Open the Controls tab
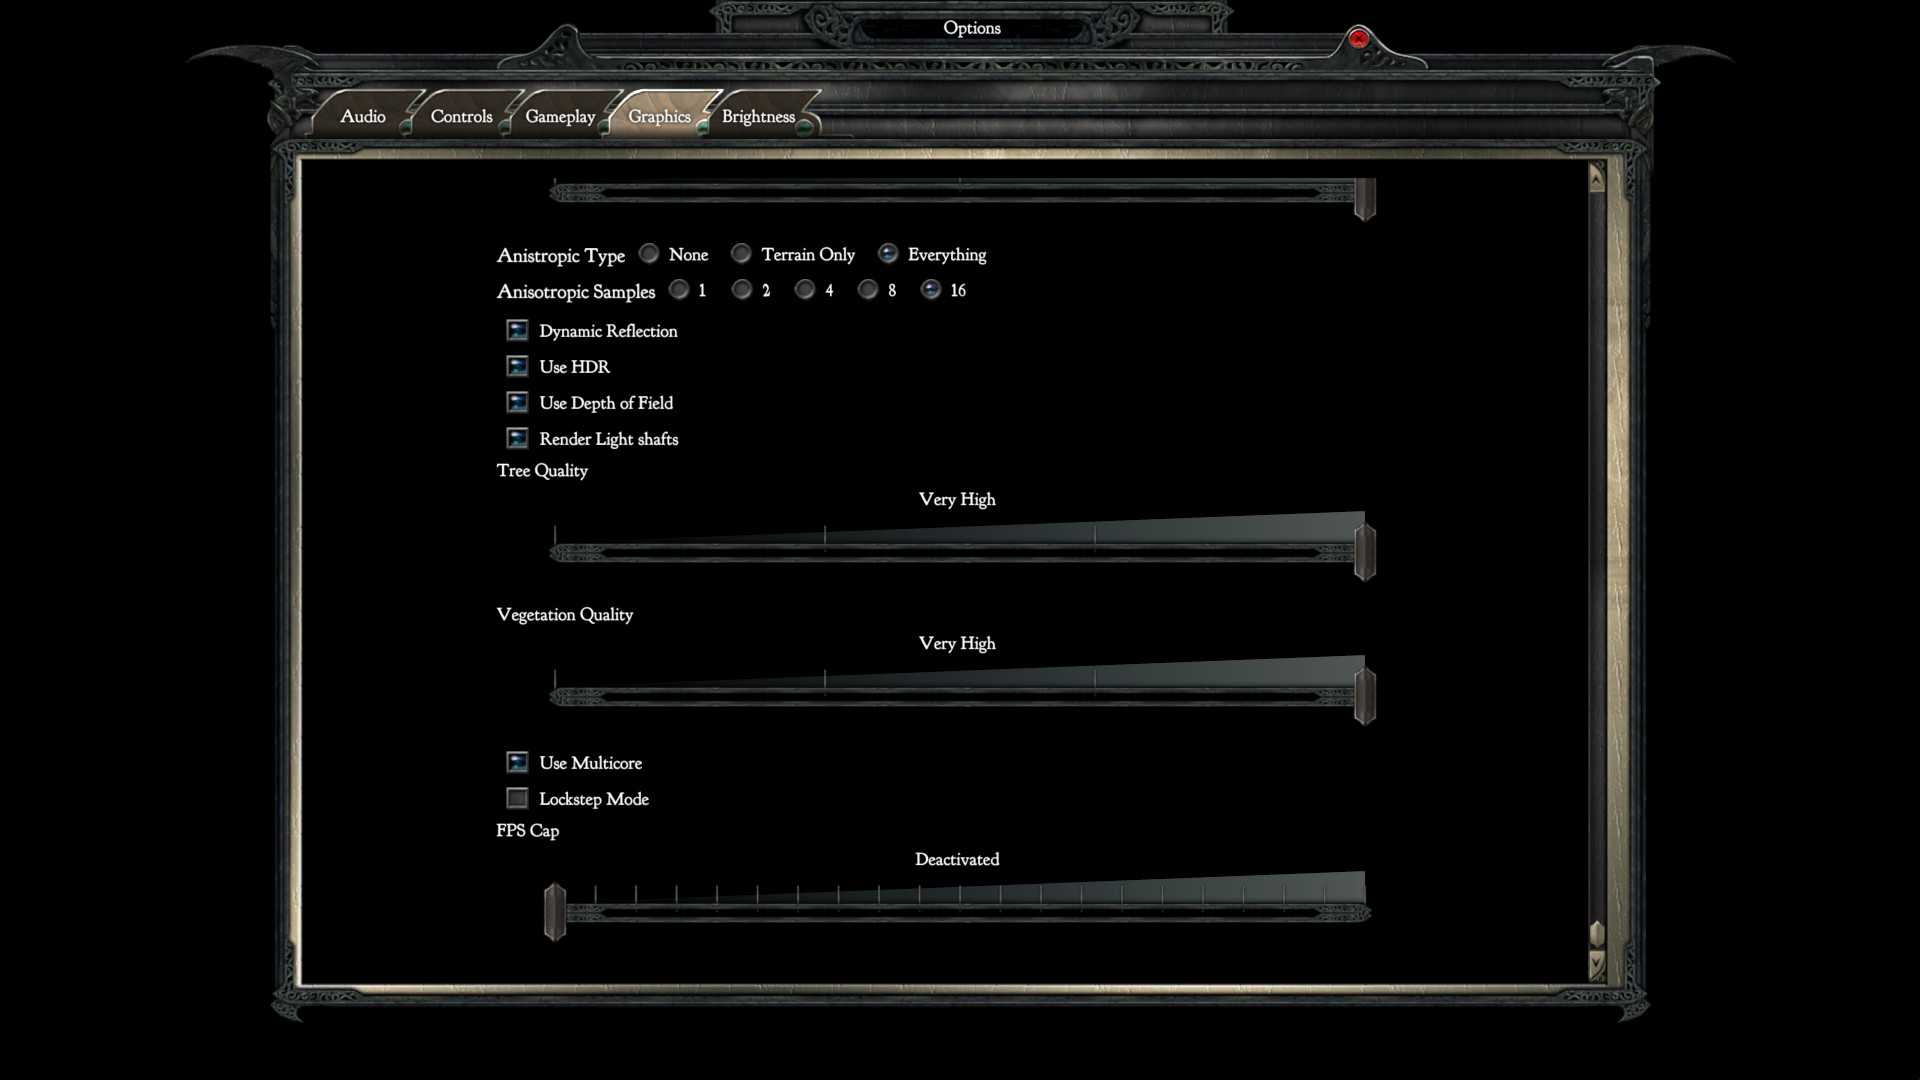The width and height of the screenshot is (1920, 1080). pos(461,117)
